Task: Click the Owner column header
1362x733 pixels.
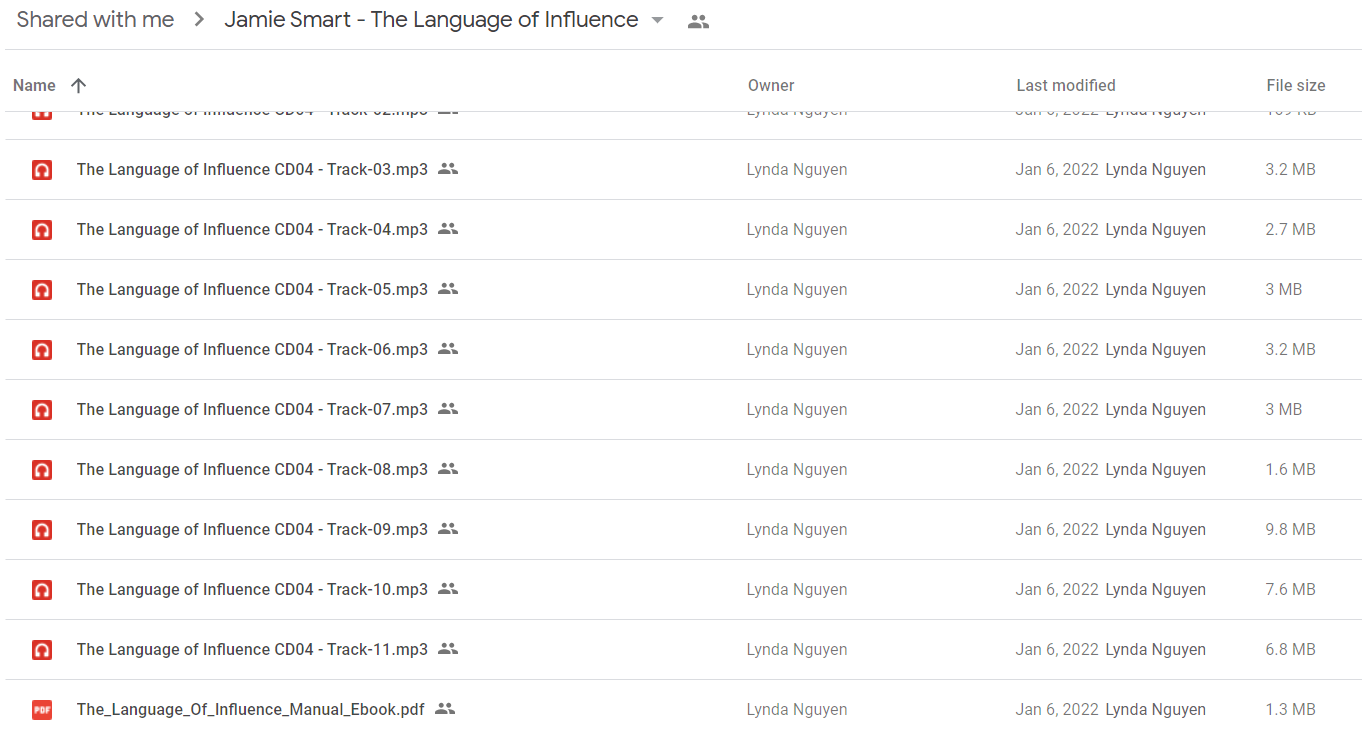Action: 771,85
